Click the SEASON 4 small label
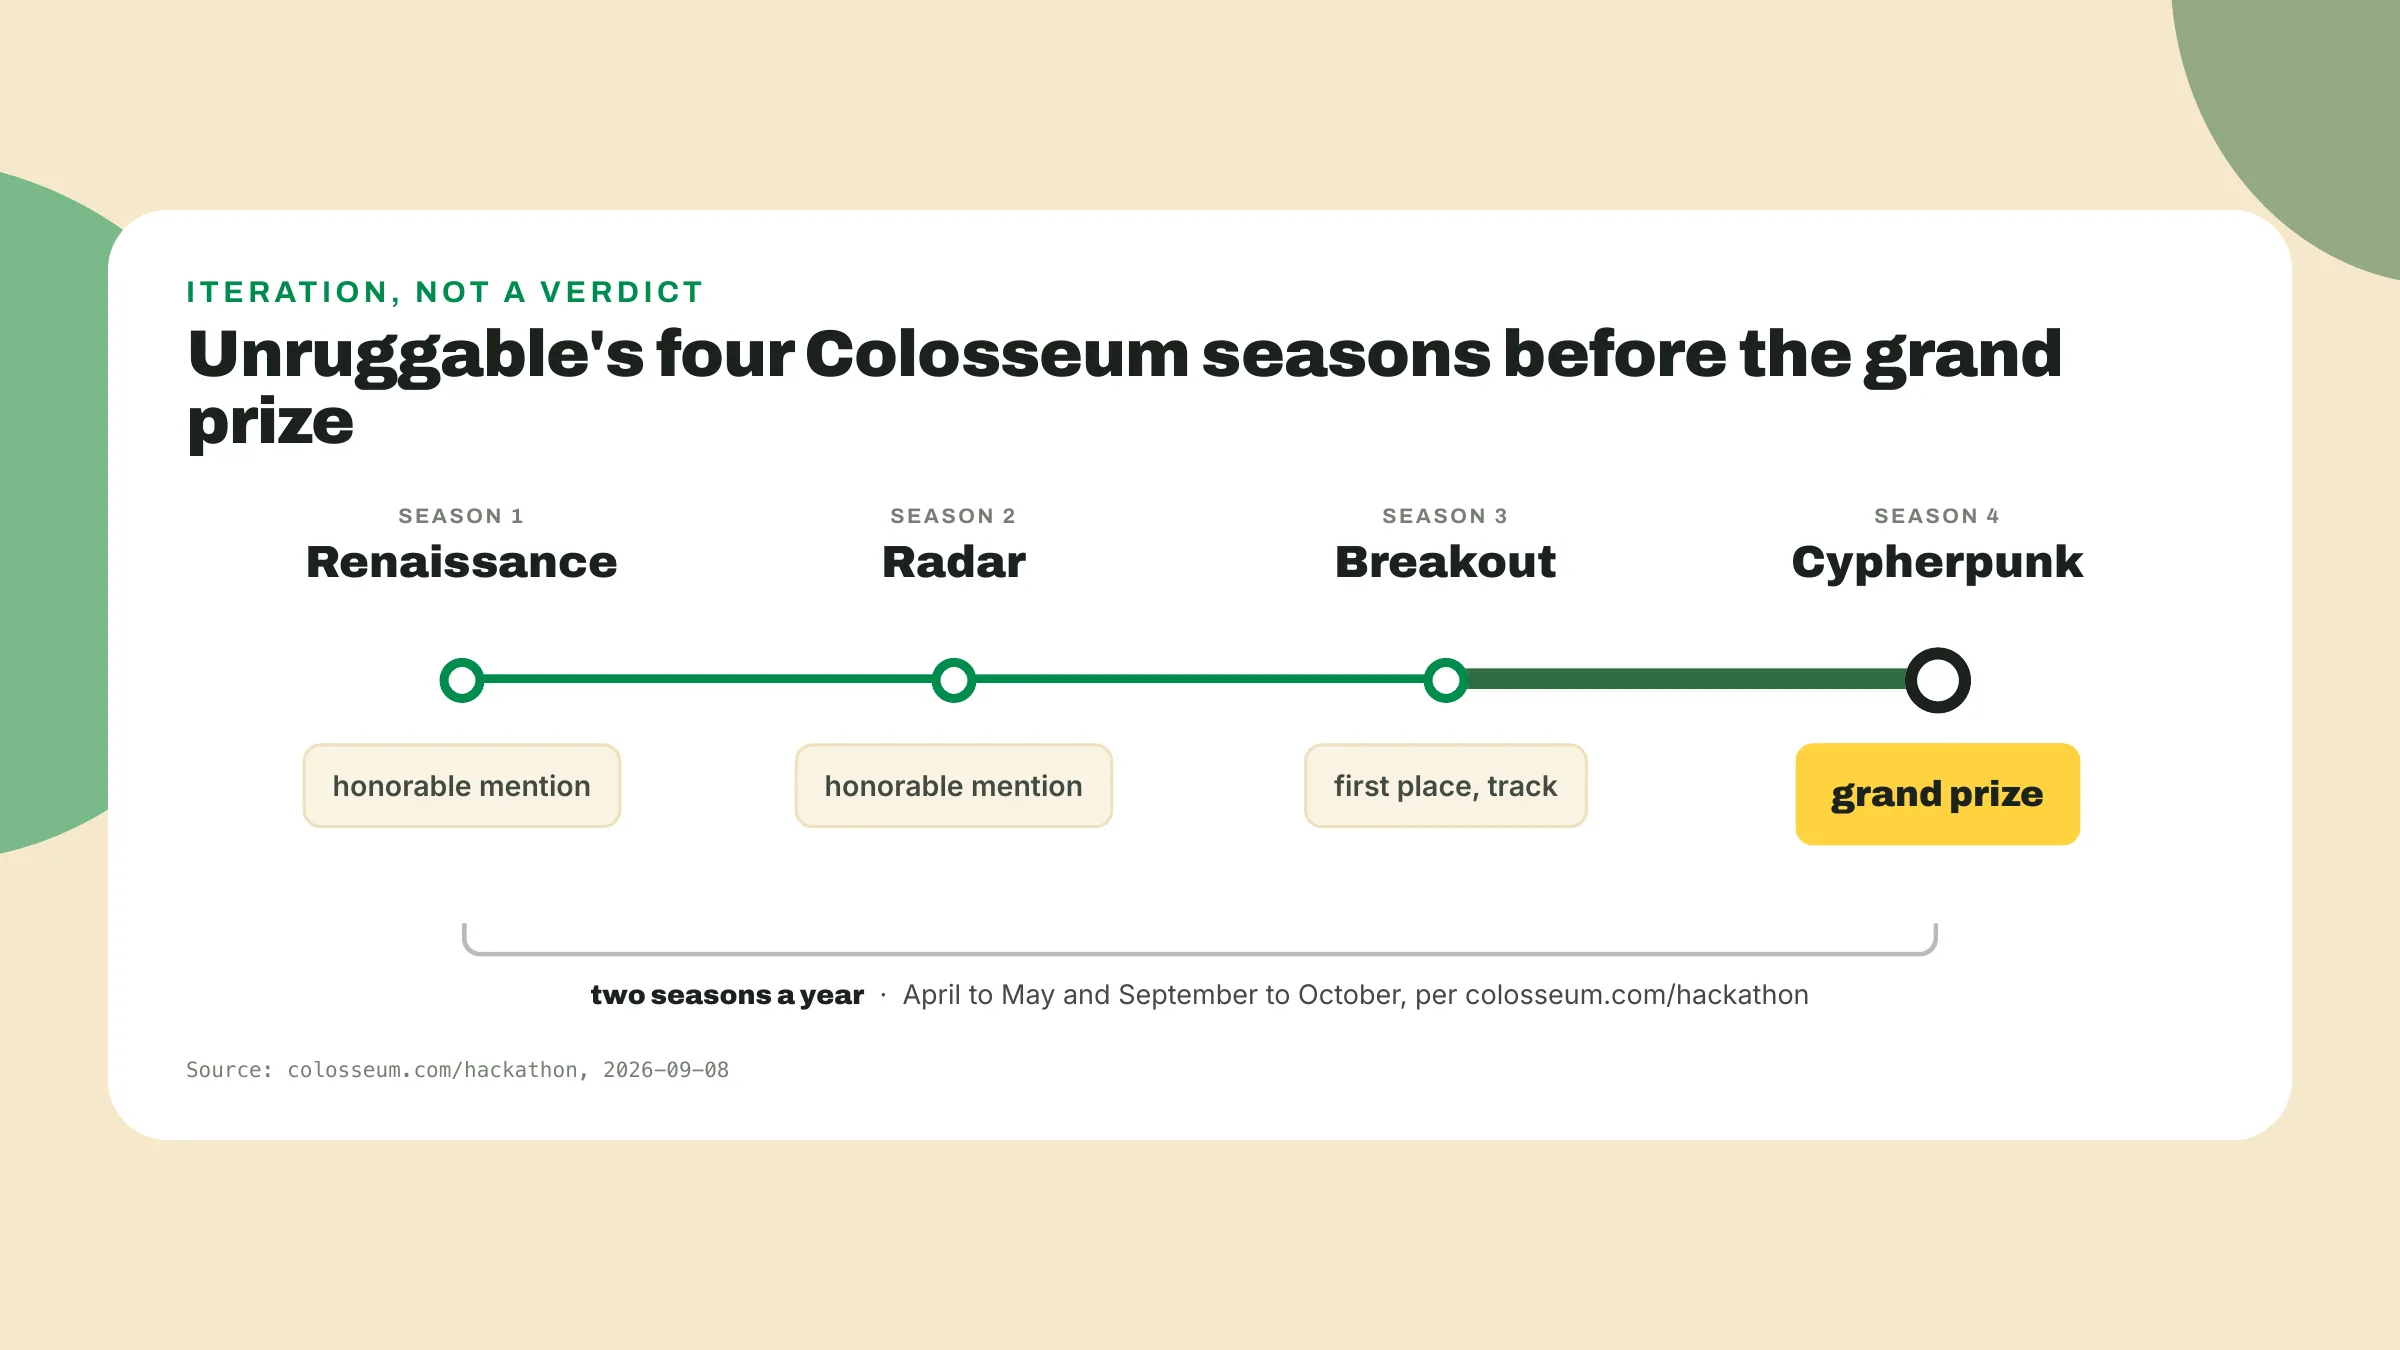2400x1350 pixels. coord(1937,516)
